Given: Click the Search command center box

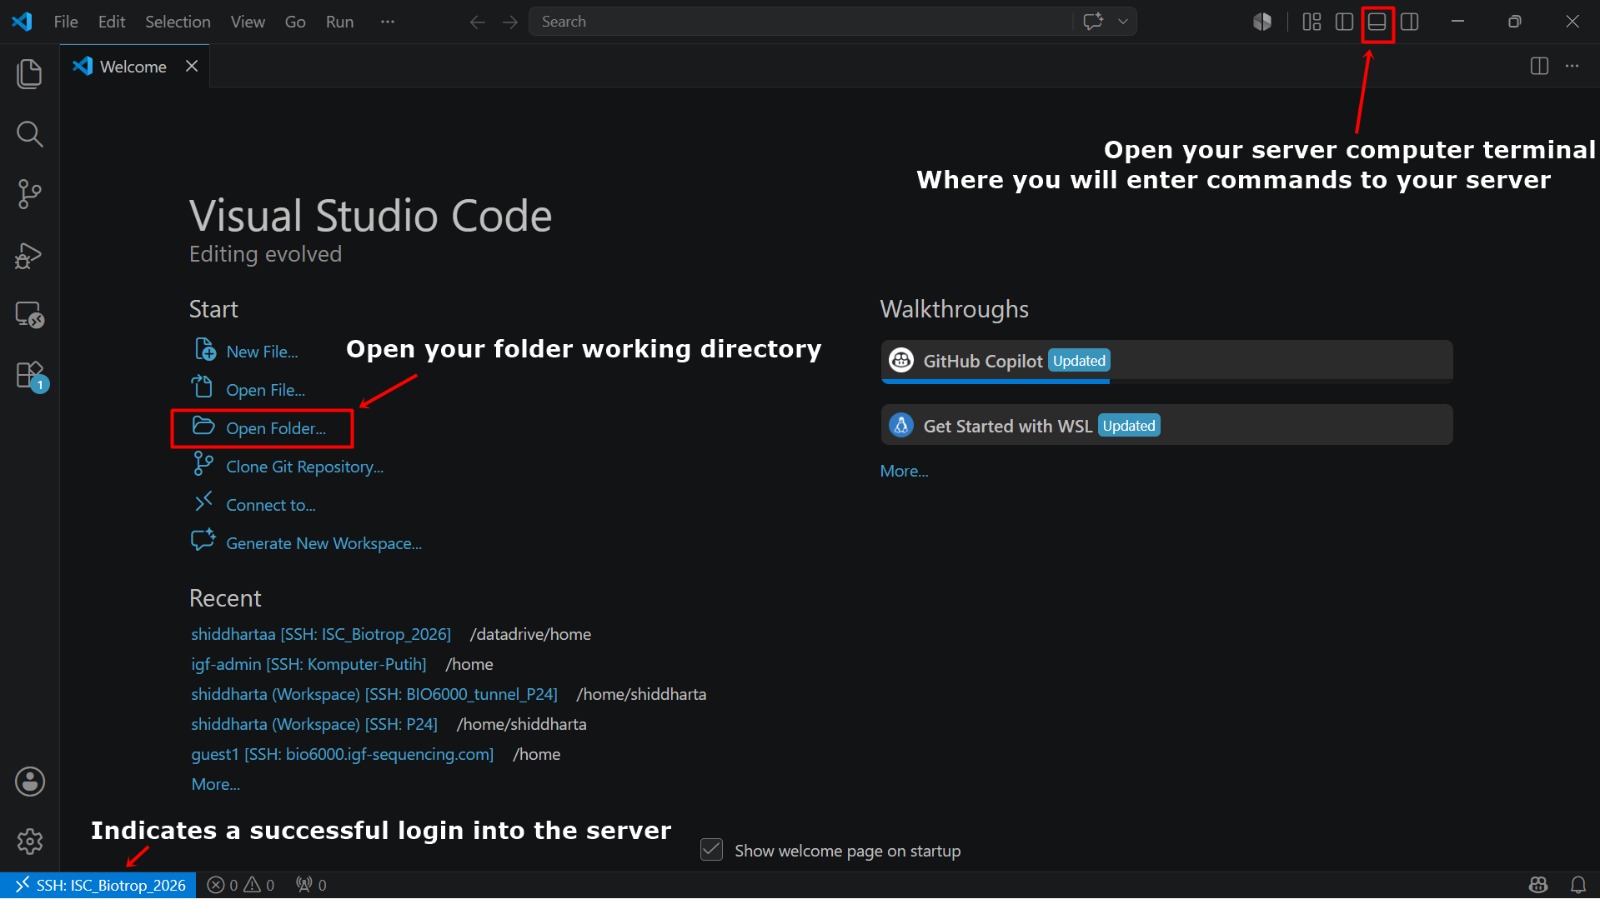Looking at the screenshot, I should pos(800,21).
